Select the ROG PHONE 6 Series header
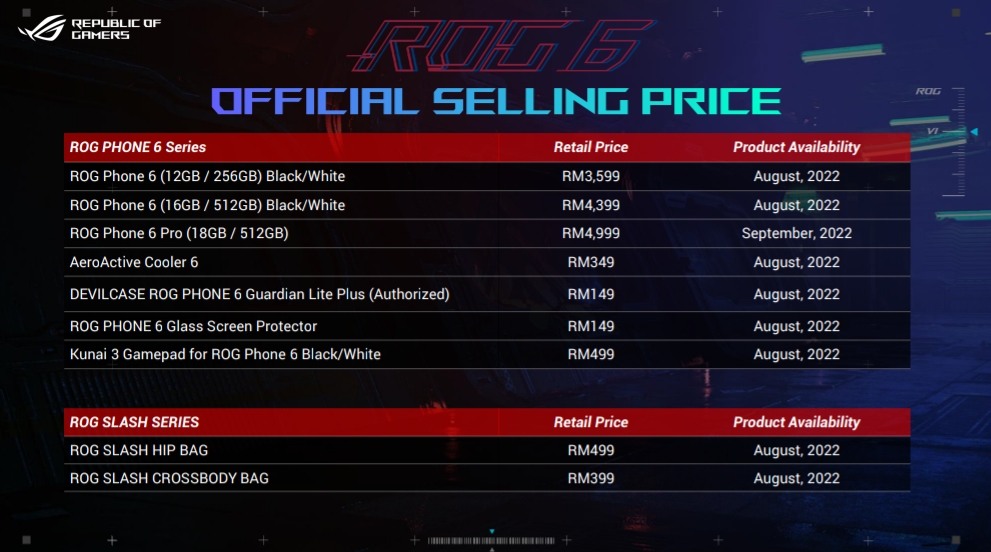This screenshot has height=552, width=991. tap(138, 147)
